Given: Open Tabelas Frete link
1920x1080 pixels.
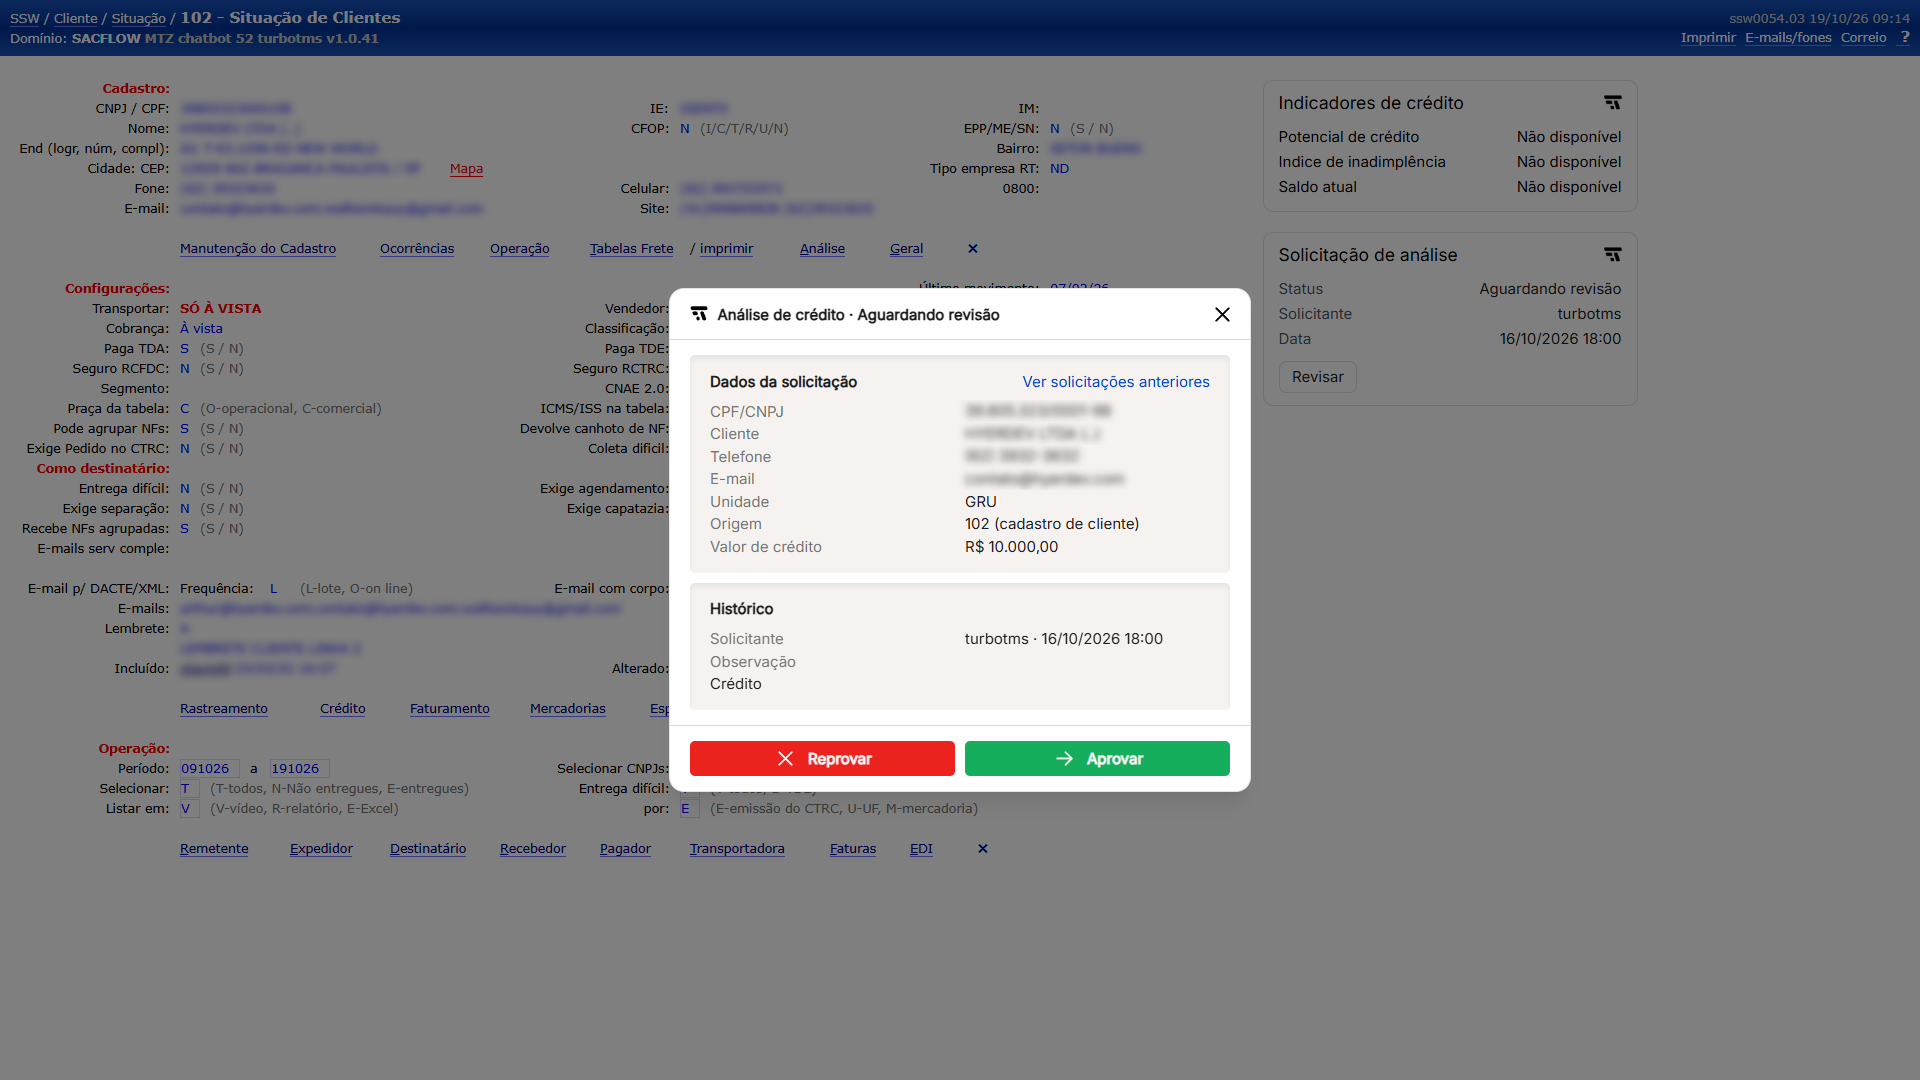Looking at the screenshot, I should tap(632, 249).
